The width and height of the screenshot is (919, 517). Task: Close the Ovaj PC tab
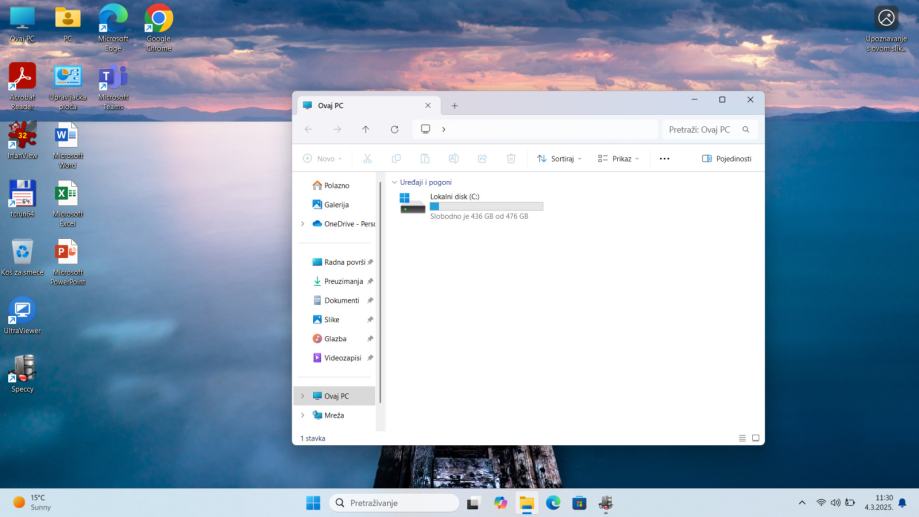[428, 106]
